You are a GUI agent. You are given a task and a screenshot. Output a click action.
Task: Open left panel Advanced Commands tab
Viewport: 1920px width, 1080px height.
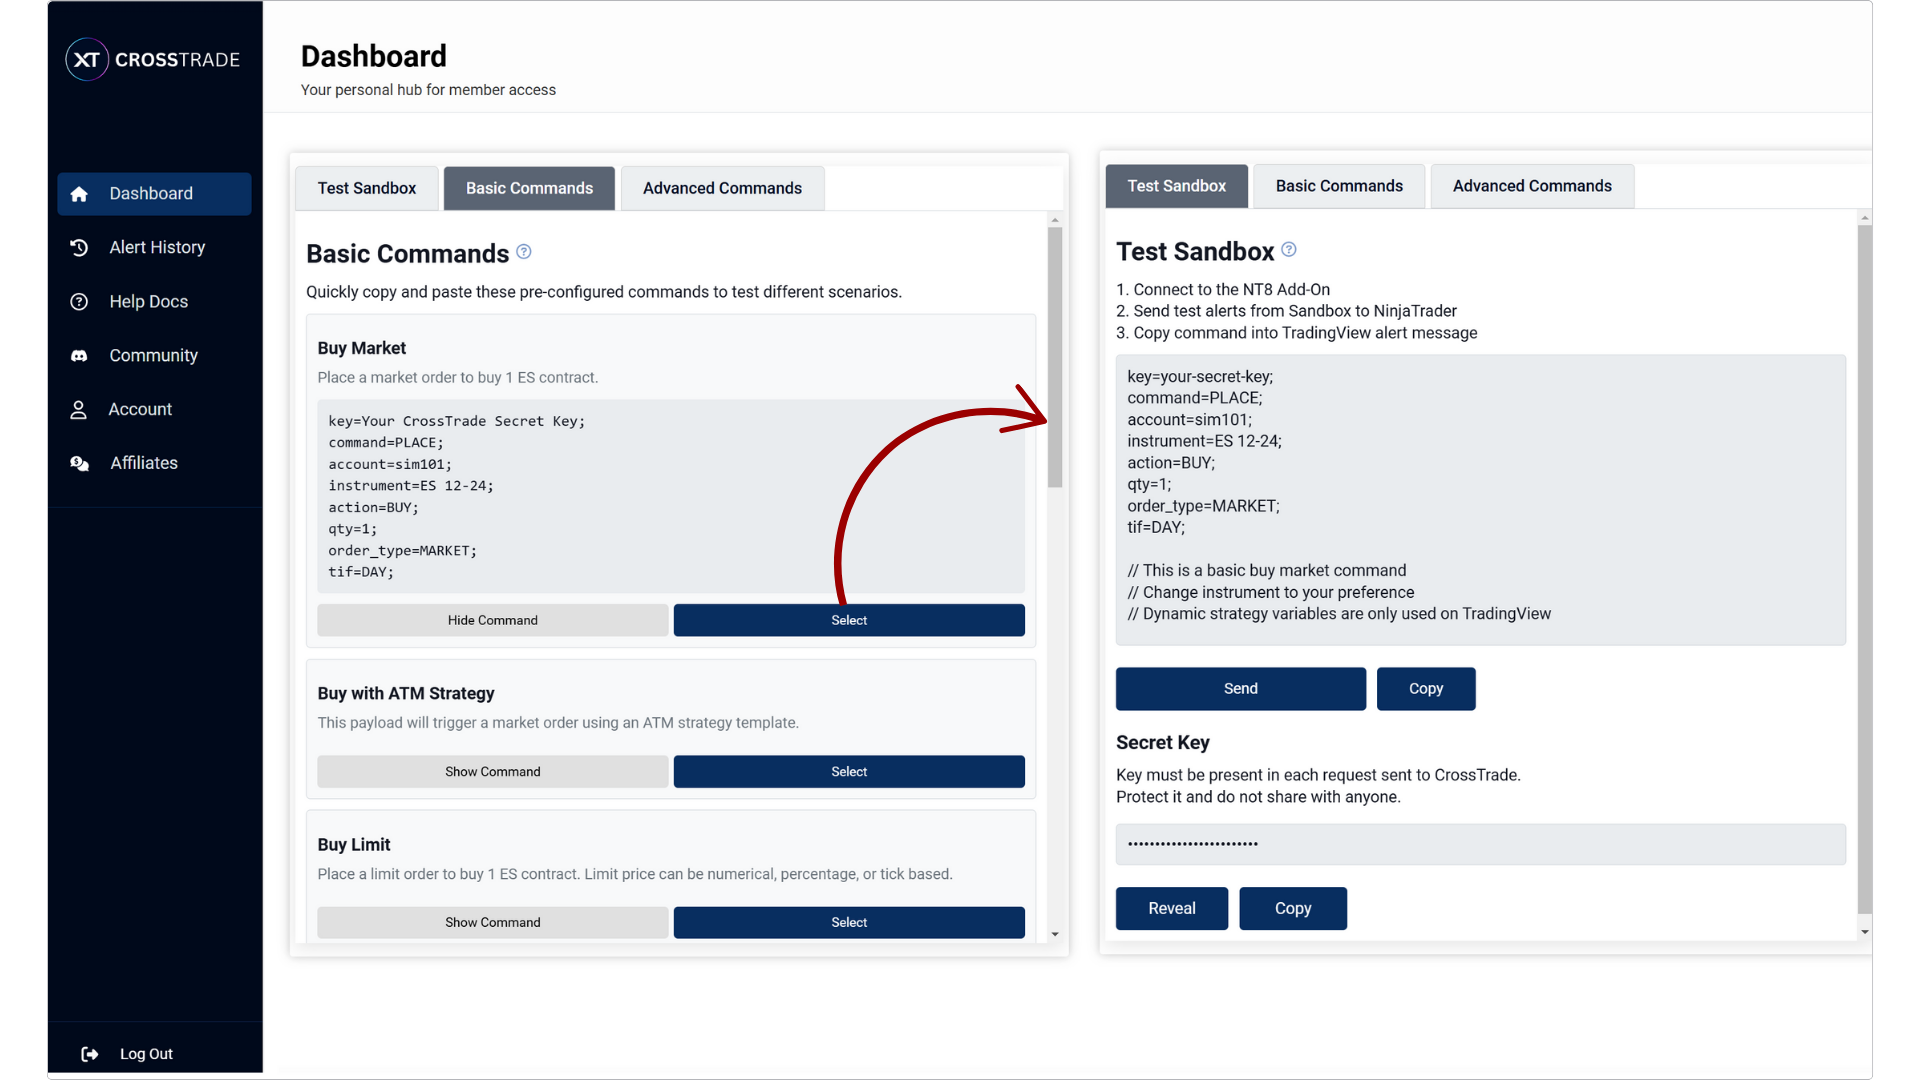pyautogui.click(x=722, y=188)
